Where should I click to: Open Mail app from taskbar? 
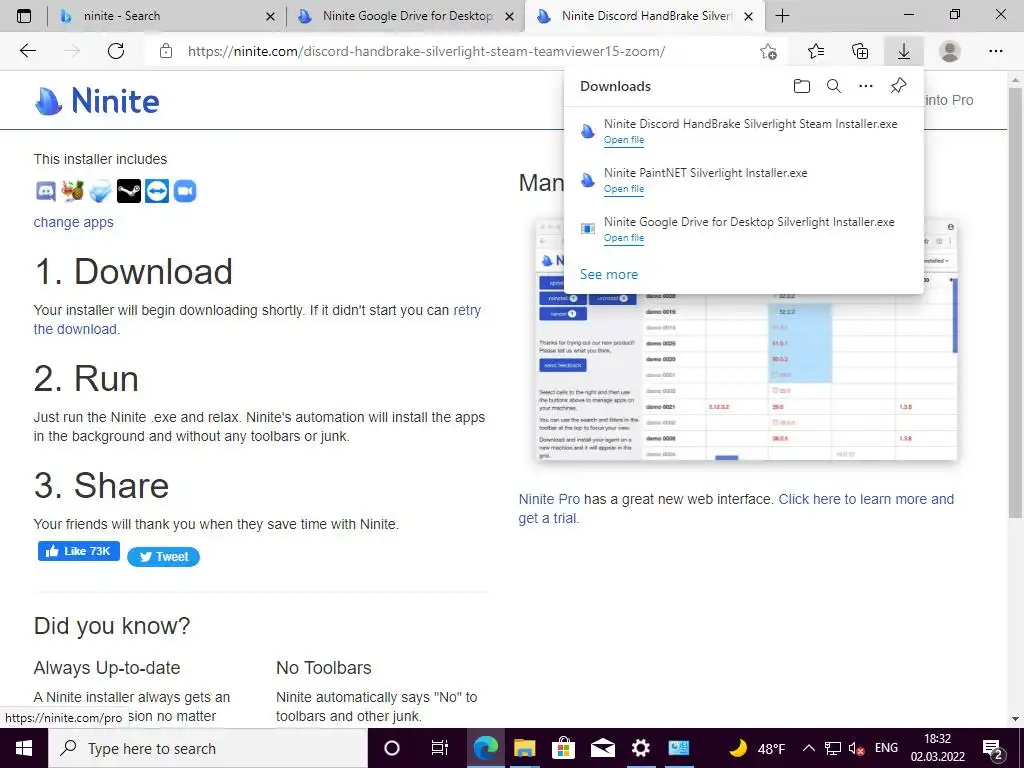[602, 748]
